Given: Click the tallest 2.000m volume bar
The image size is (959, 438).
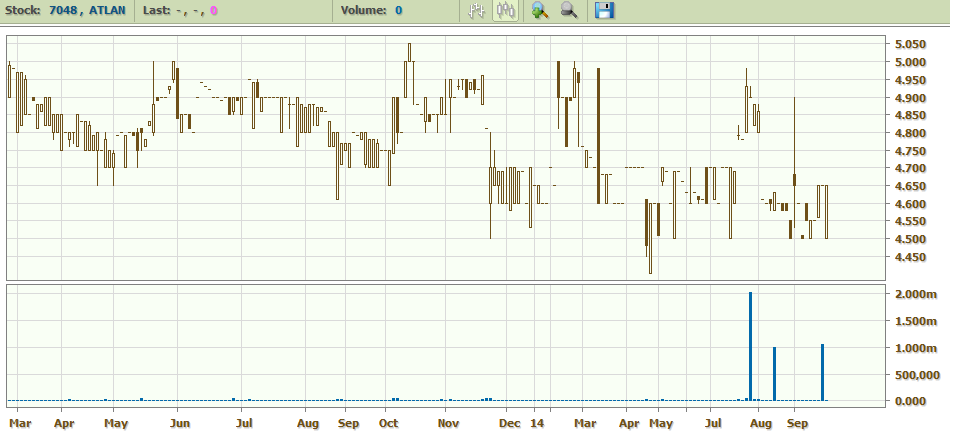Looking at the screenshot, I should tap(750, 346).
